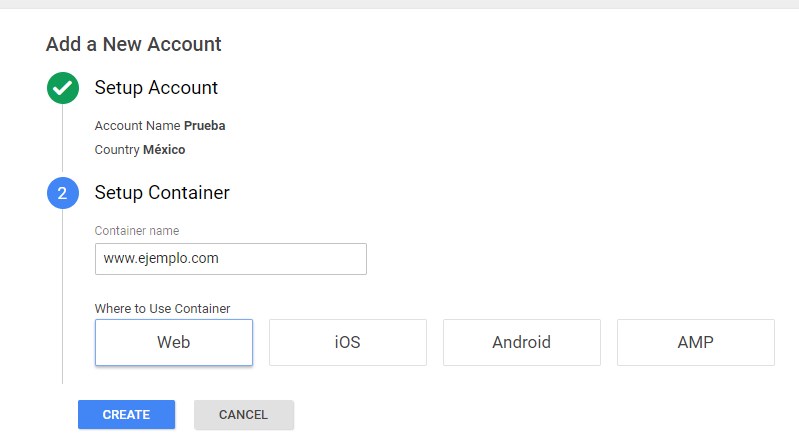The width and height of the screenshot is (799, 447).
Task: Cancel the new account setup
Action: tap(244, 414)
